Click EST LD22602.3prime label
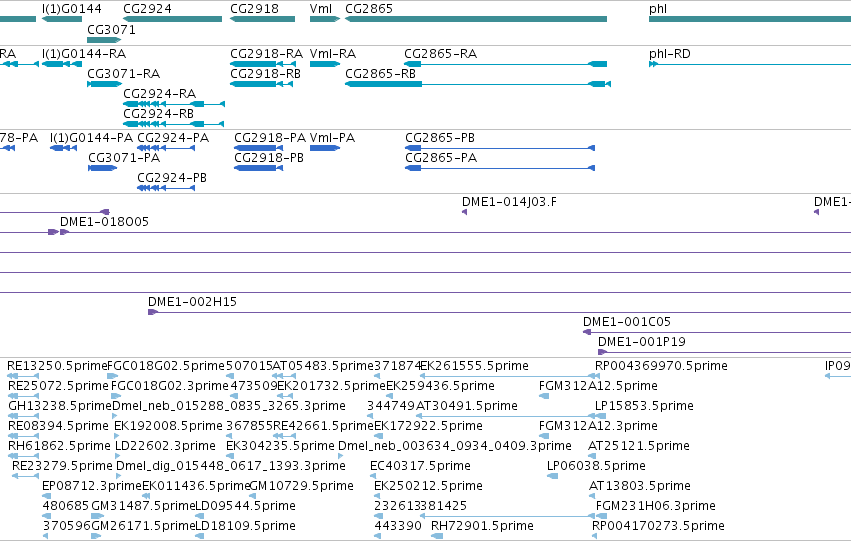Viewport: 851px width, 541px height. [166, 446]
